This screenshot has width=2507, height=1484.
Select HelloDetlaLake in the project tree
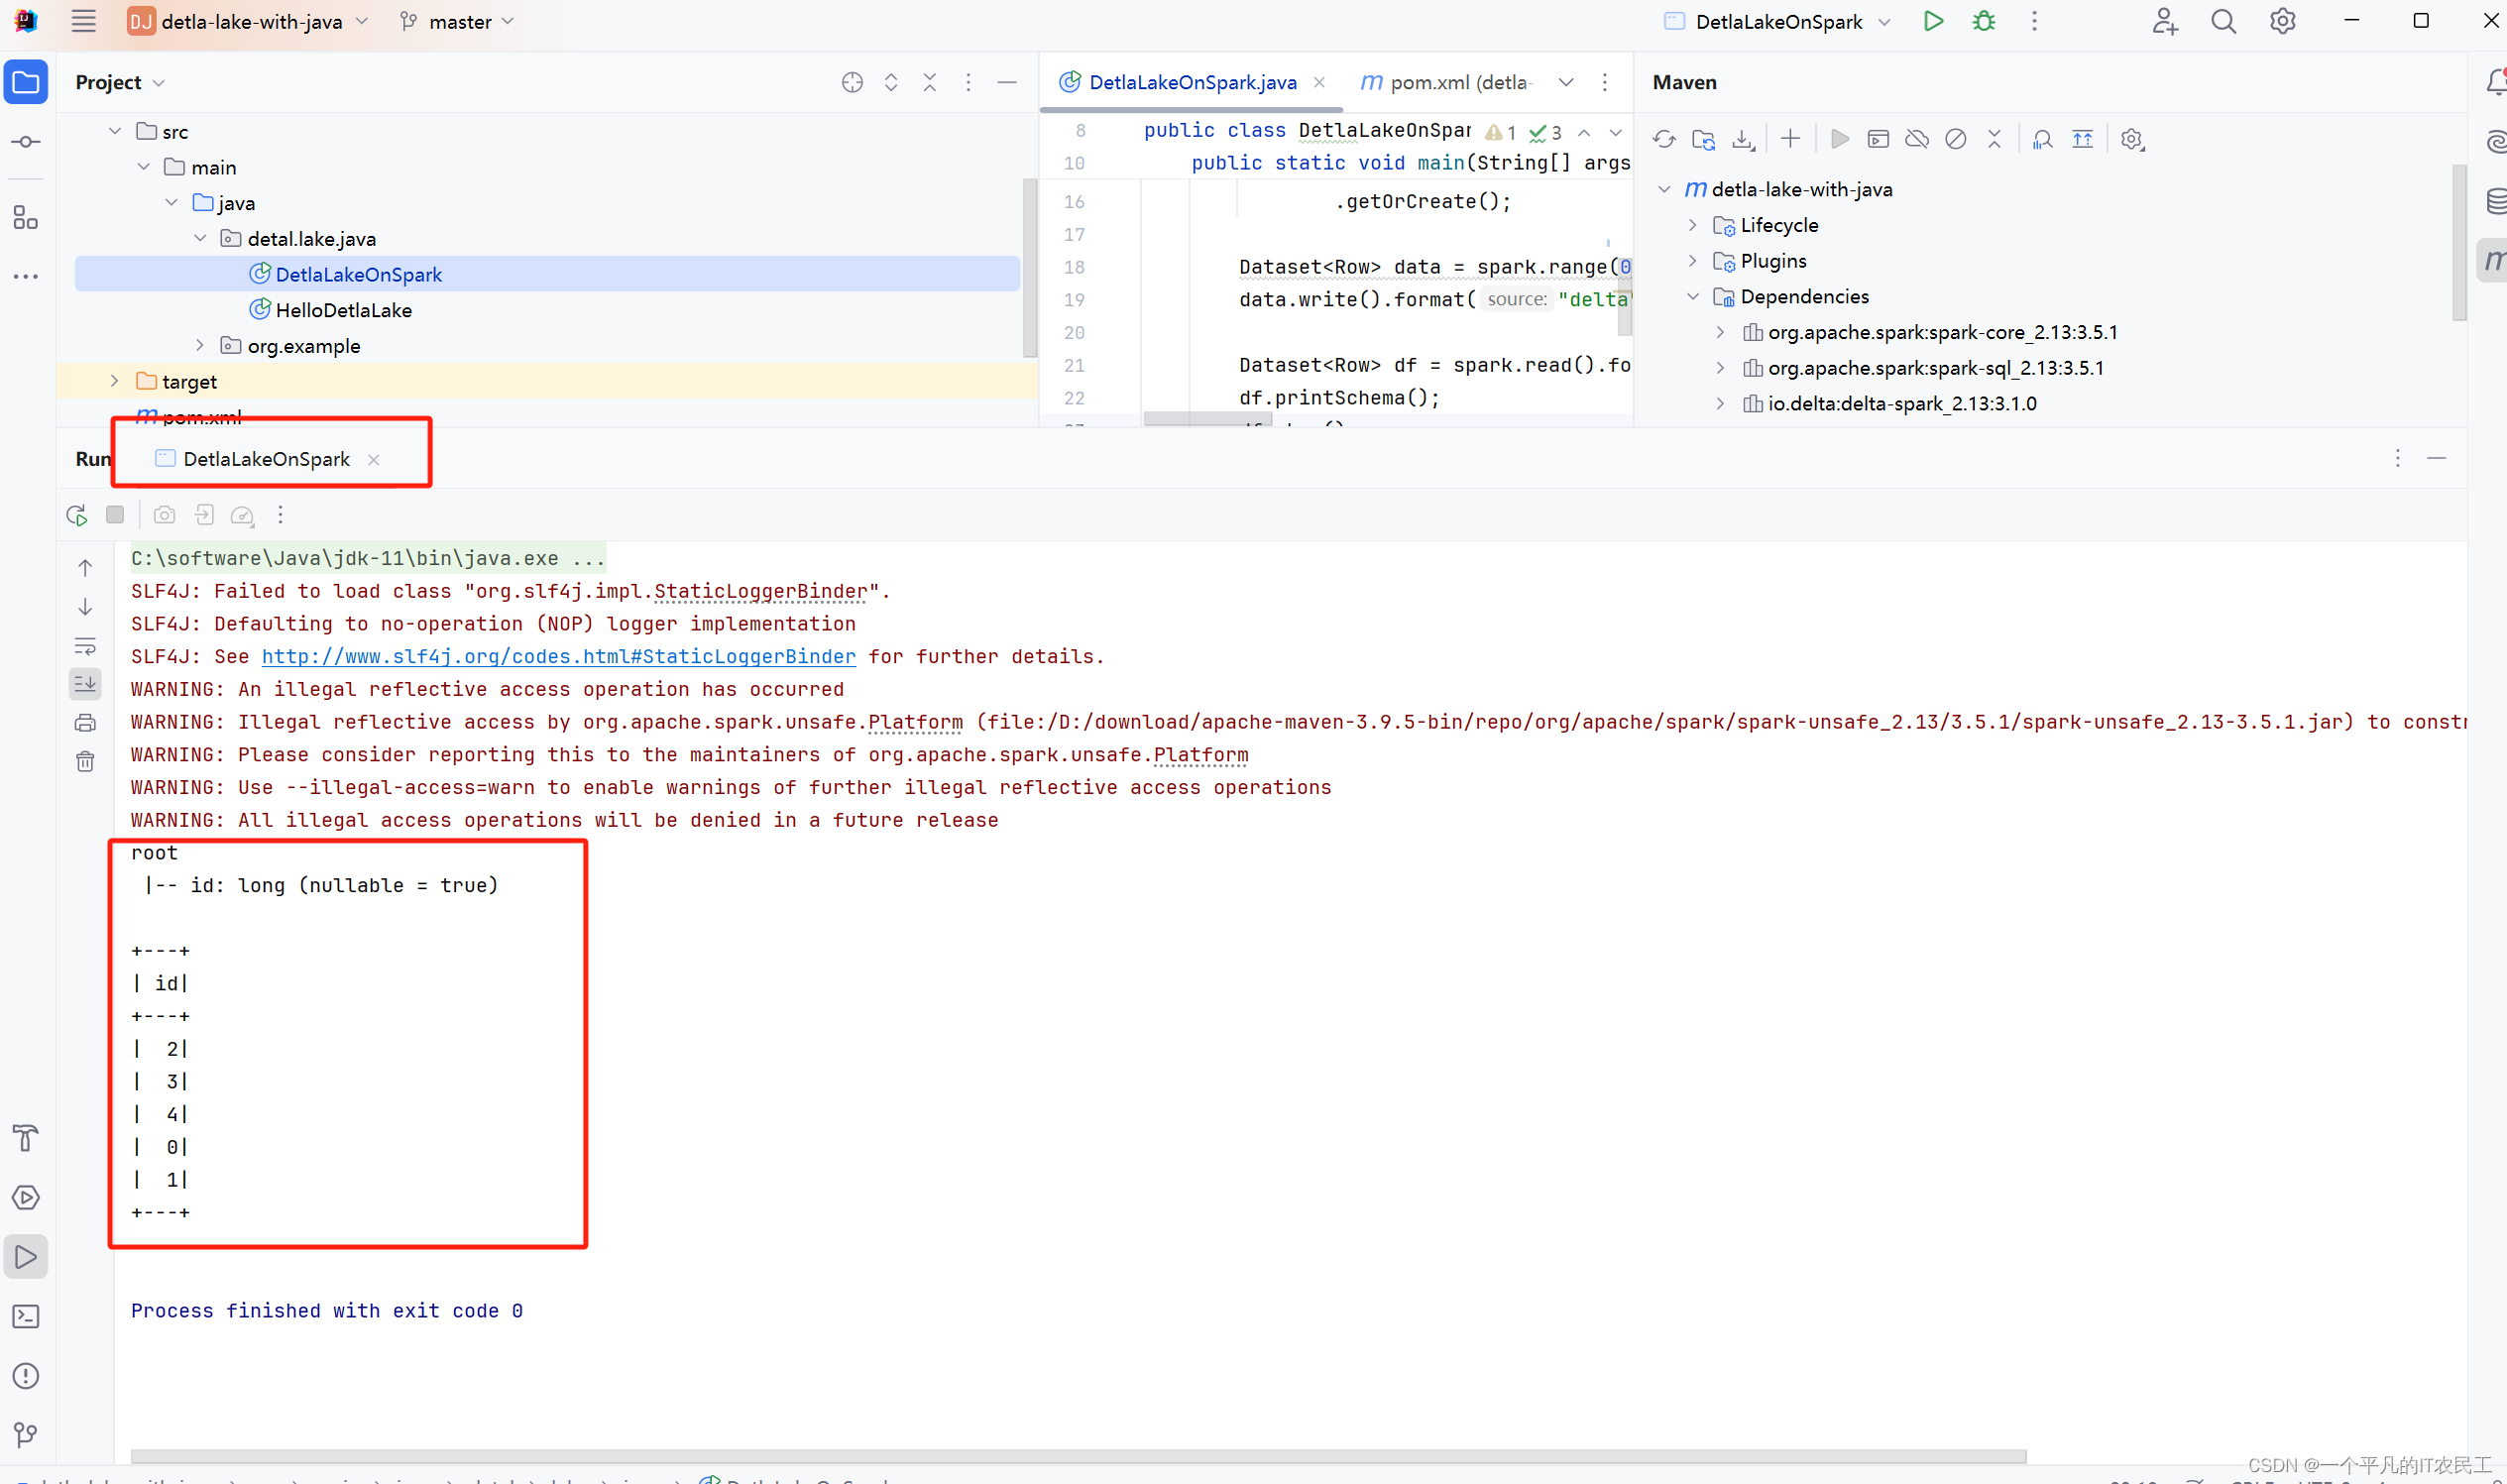[344, 310]
